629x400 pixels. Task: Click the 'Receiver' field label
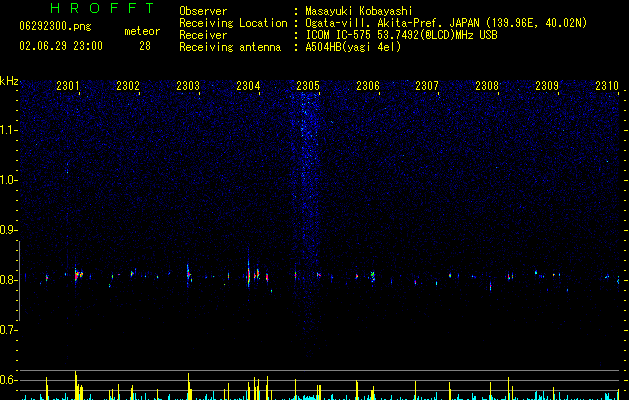tap(203, 35)
